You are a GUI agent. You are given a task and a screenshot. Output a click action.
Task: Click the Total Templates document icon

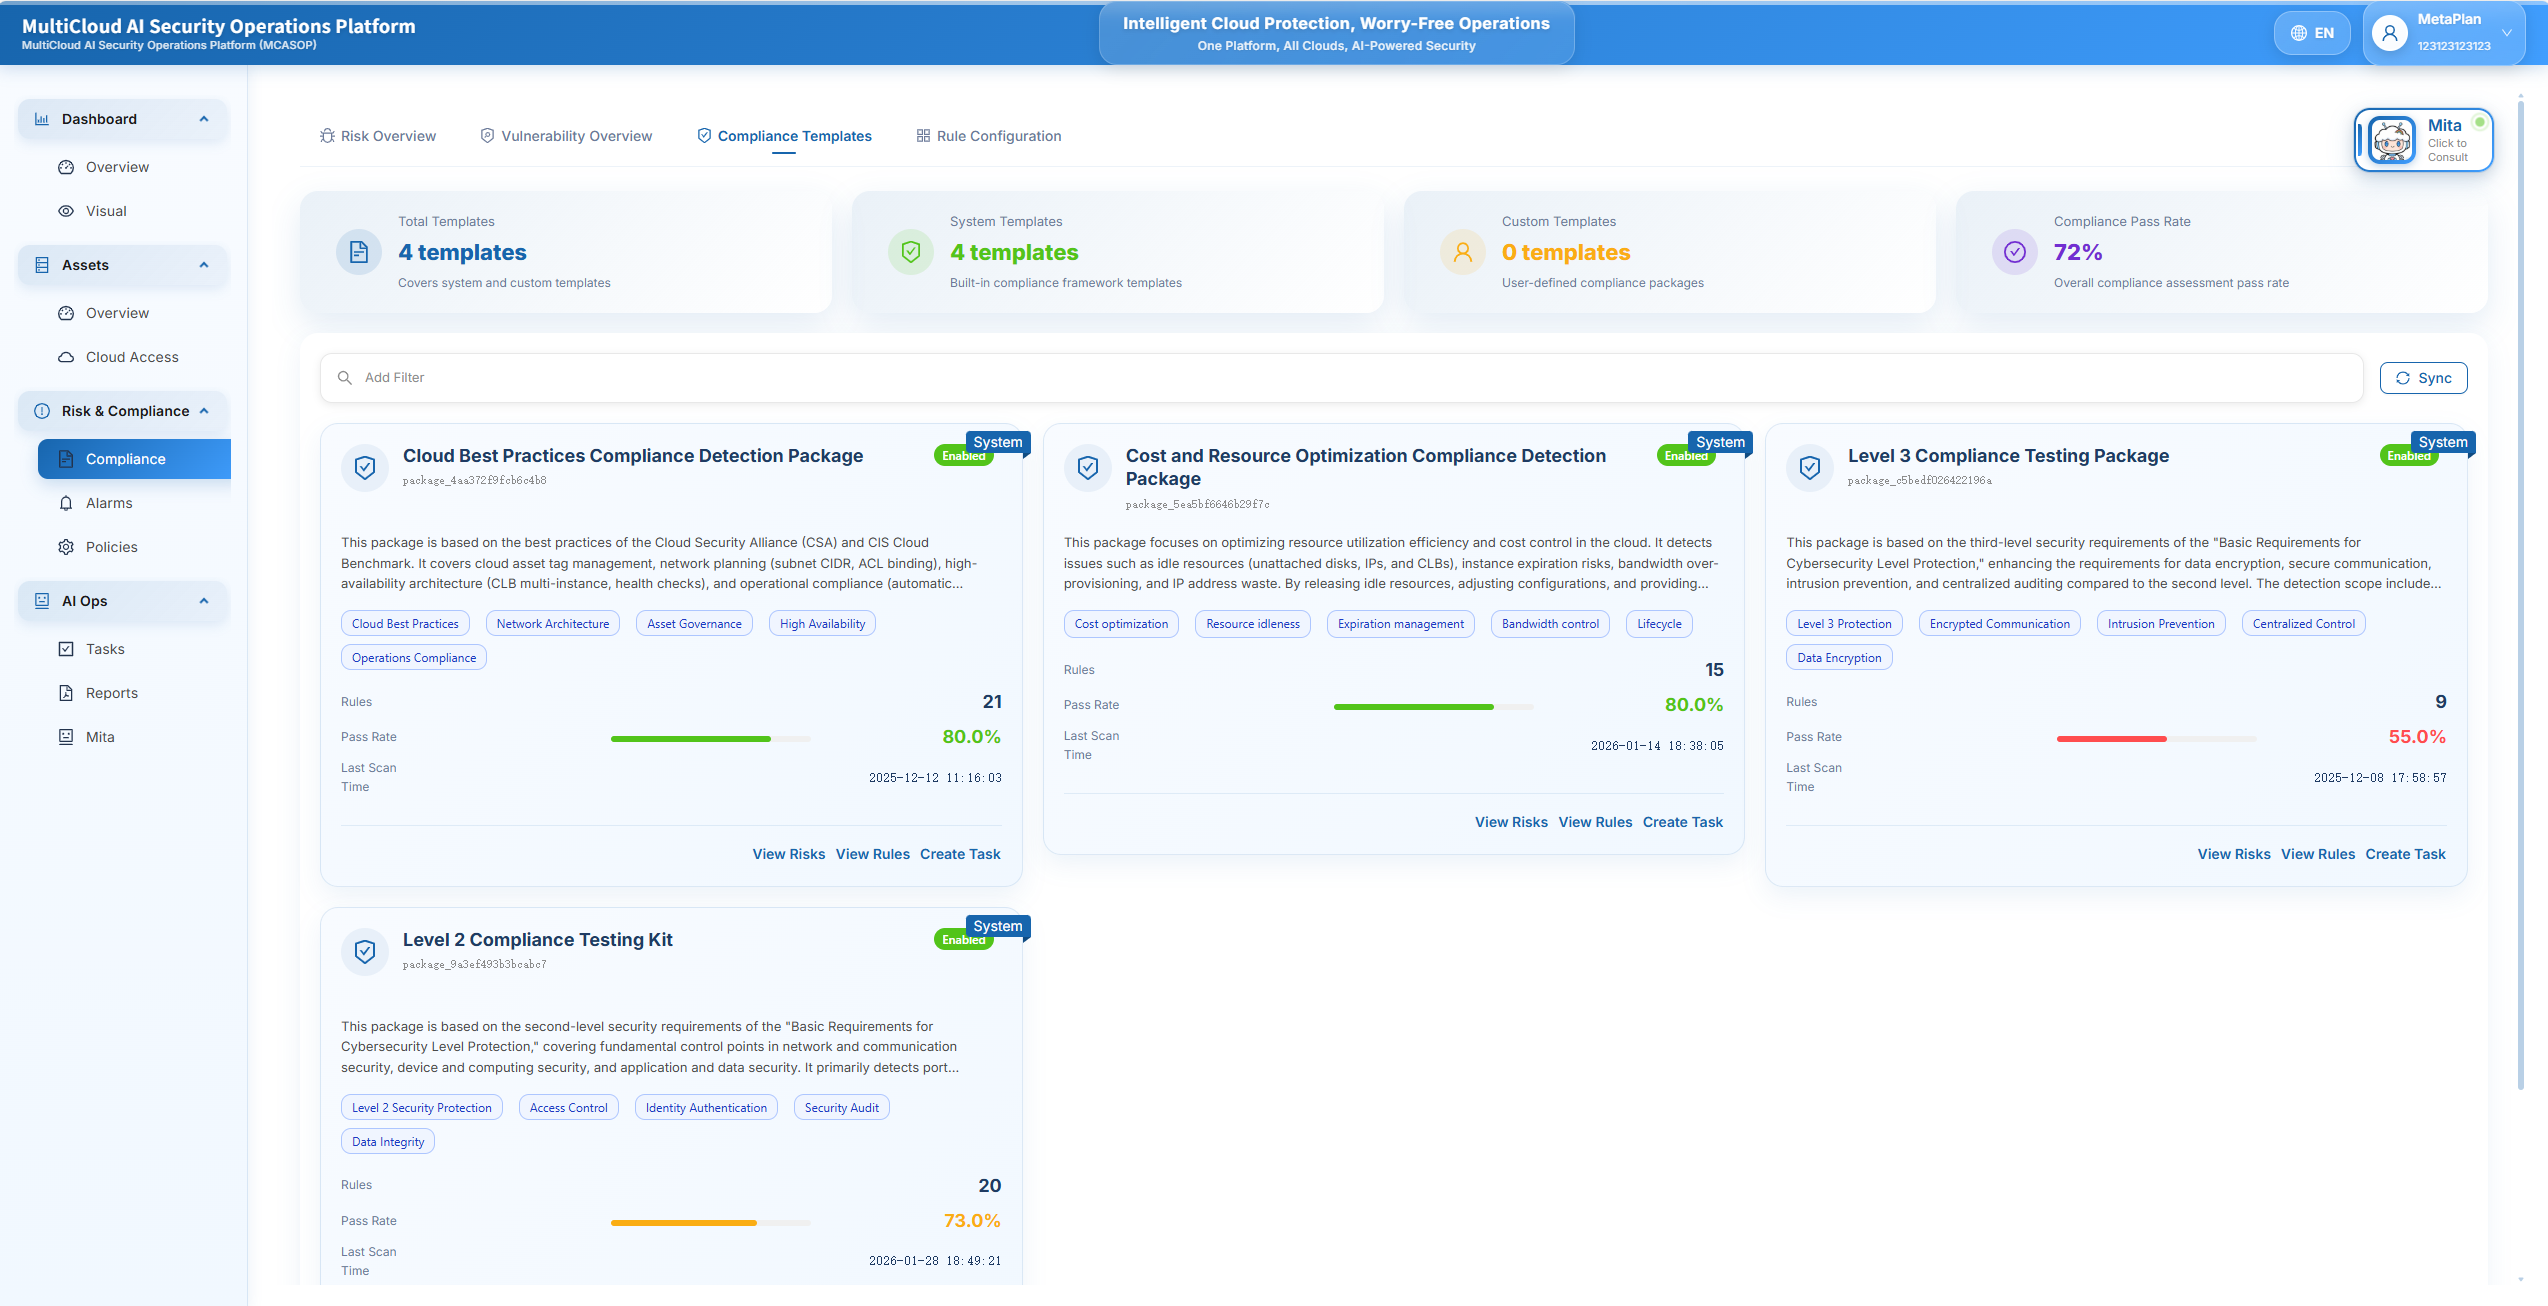coord(358,252)
